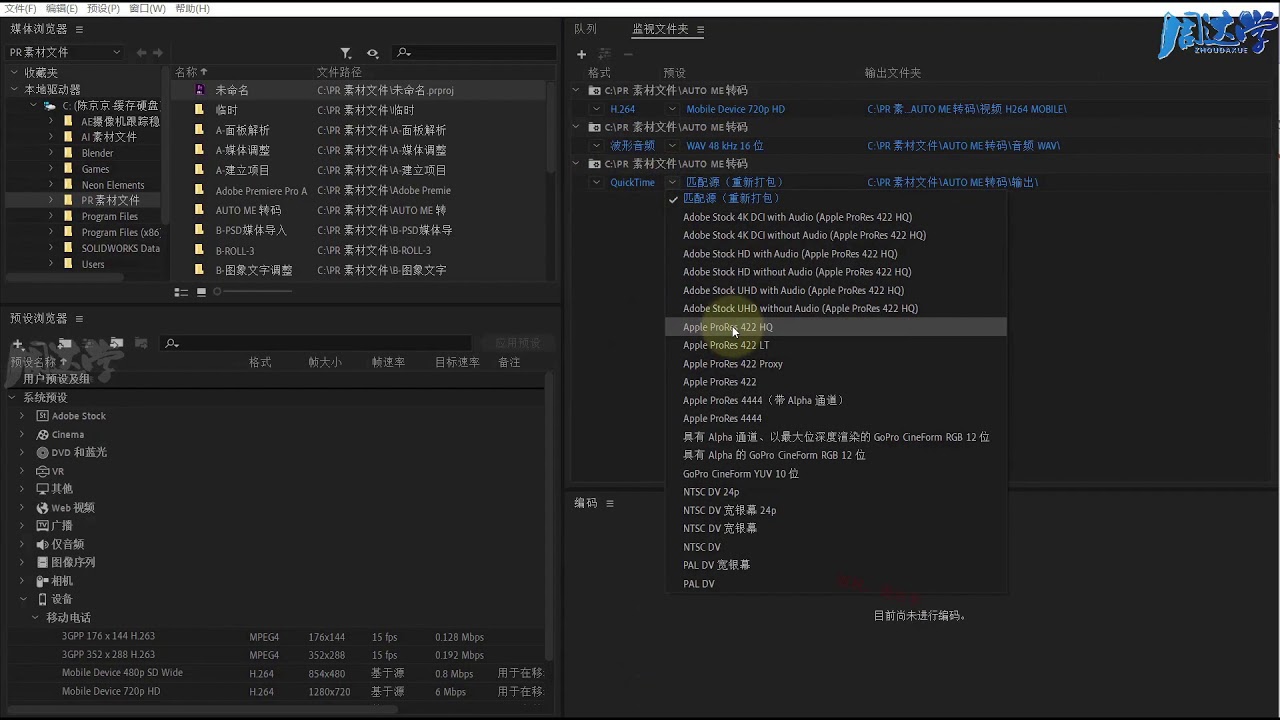Image resolution: width=1280 pixels, height=720 pixels.
Task: Expand the Blender folder in tree
Action: tap(51, 153)
